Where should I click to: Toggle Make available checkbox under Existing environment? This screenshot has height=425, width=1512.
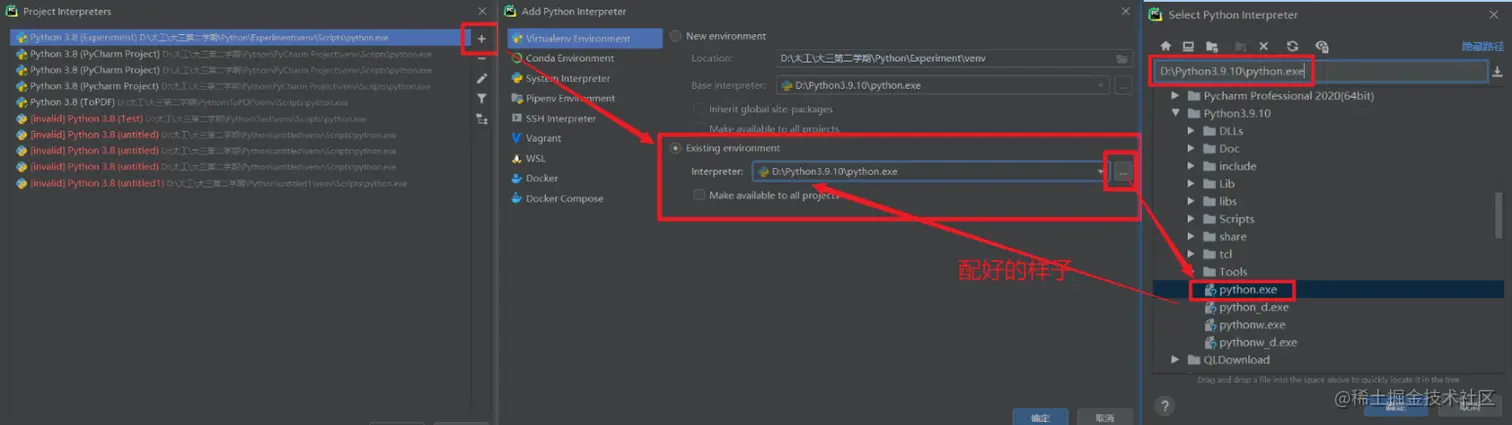click(700, 195)
